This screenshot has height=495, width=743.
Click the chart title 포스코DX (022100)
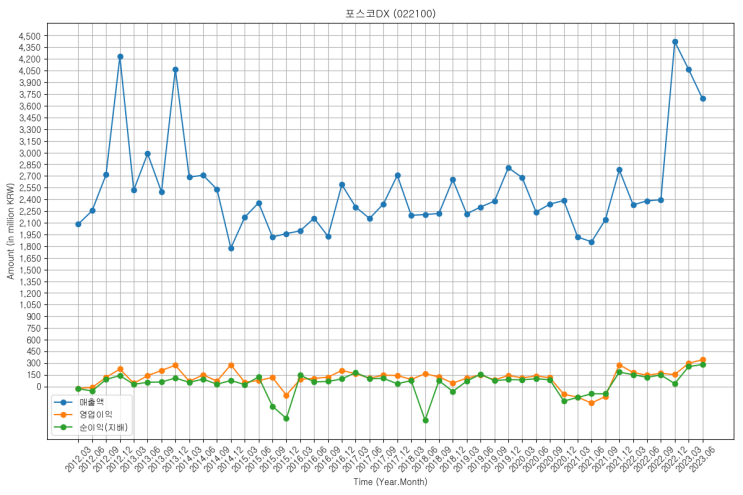pos(390,14)
